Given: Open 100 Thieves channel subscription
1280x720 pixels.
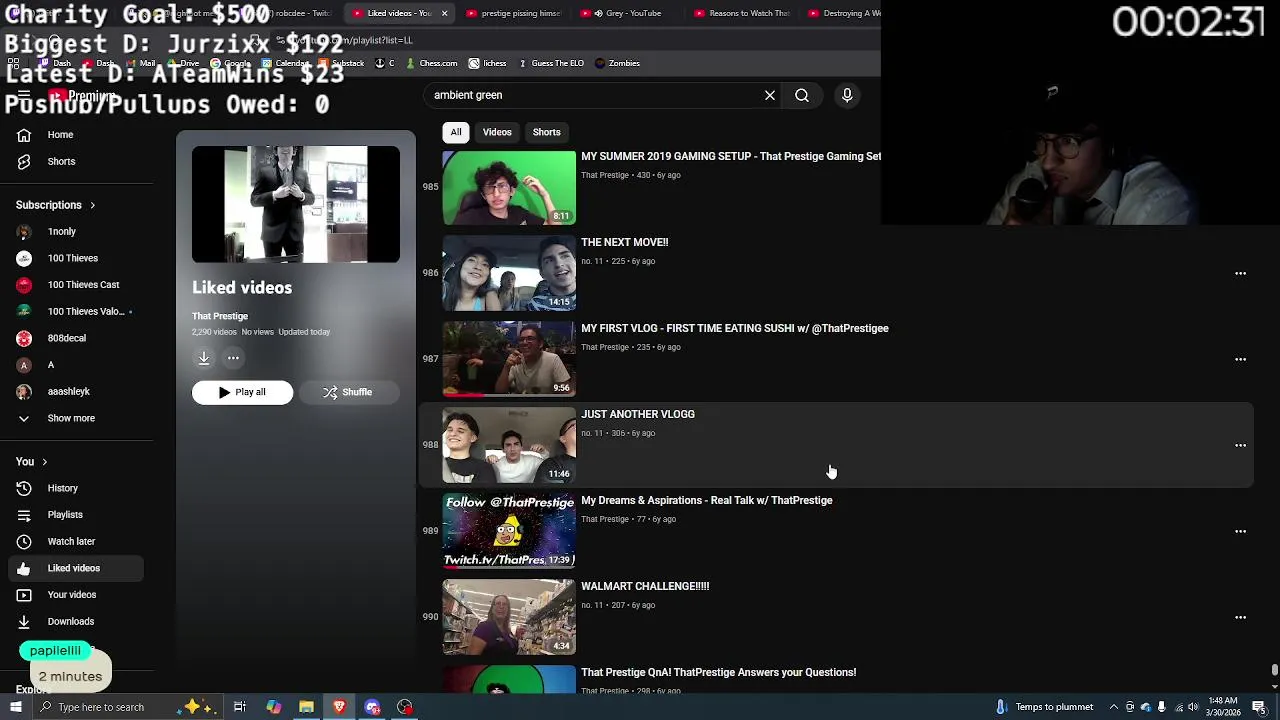Looking at the screenshot, I should point(76,258).
